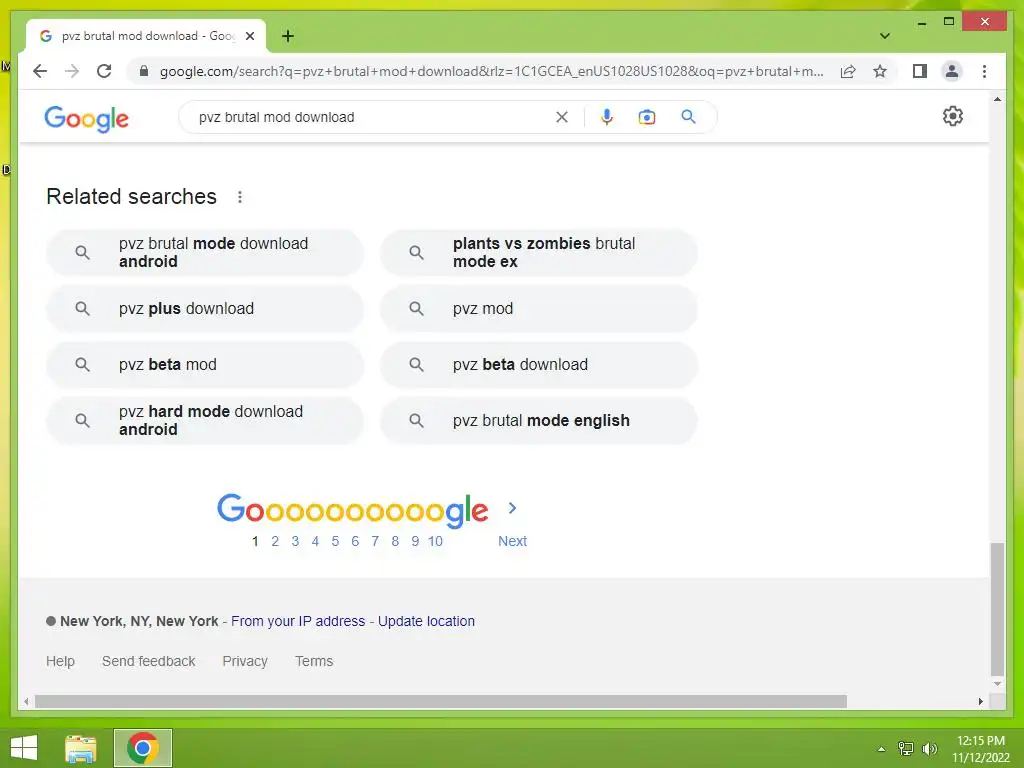
Task: Submit the search with the magnifier icon
Action: pos(688,117)
